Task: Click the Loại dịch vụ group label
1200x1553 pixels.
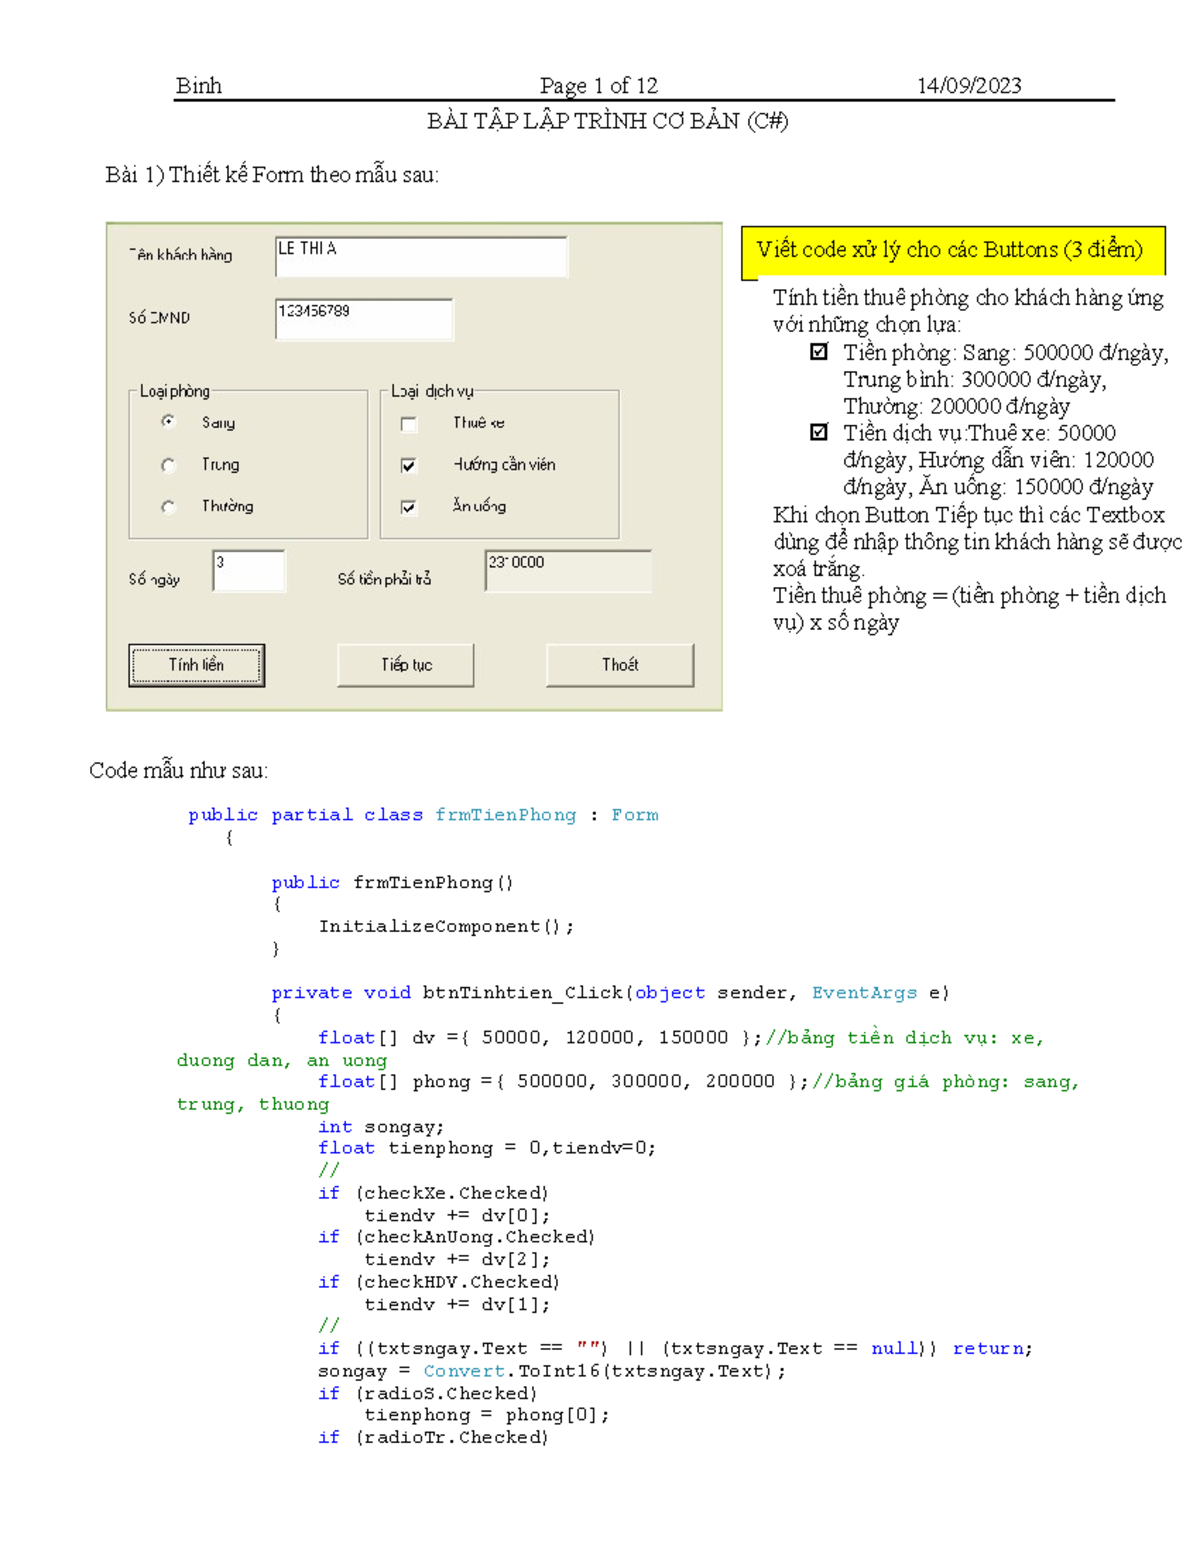Action: pyautogui.click(x=432, y=391)
